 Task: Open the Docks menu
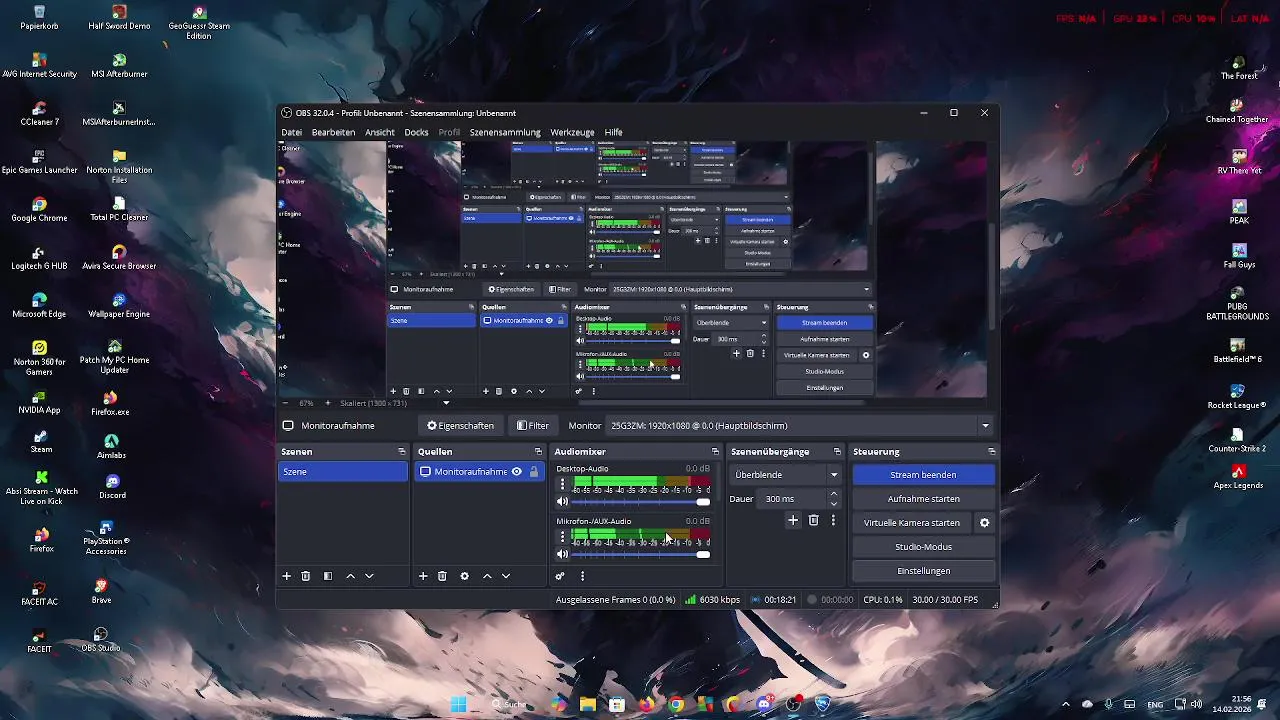(x=416, y=132)
